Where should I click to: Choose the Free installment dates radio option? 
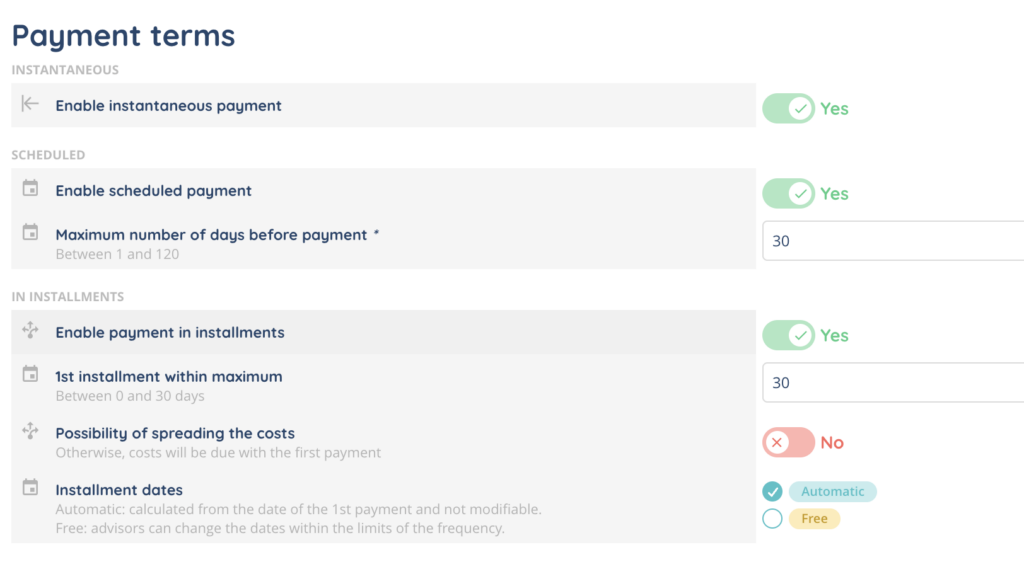[x=773, y=519]
